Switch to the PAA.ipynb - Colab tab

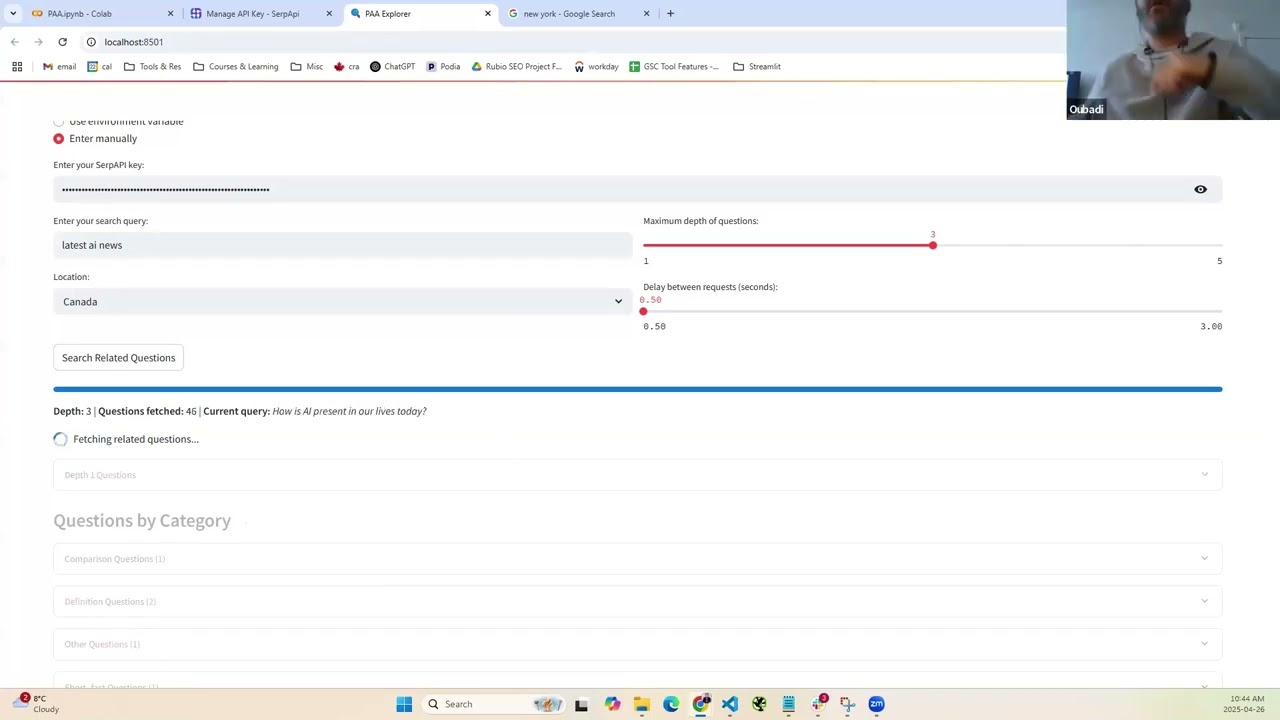click(x=100, y=14)
